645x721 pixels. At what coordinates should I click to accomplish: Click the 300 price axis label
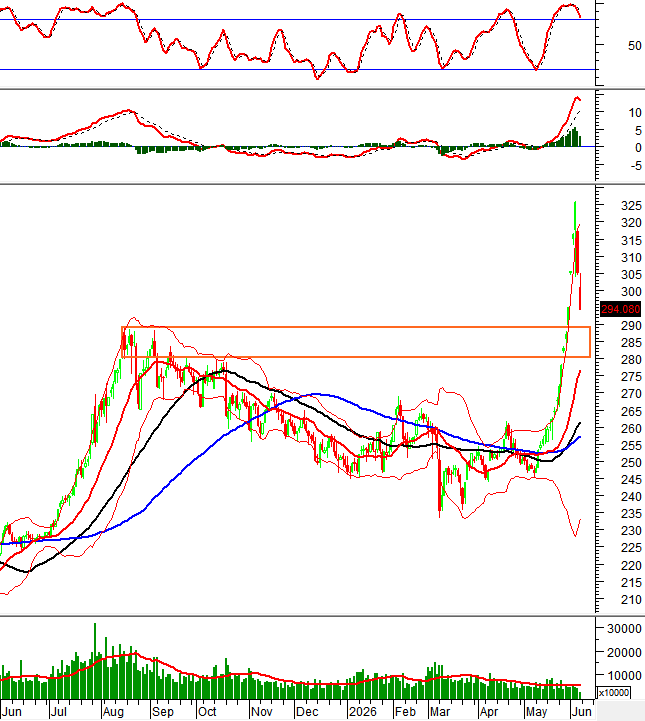pos(631,292)
